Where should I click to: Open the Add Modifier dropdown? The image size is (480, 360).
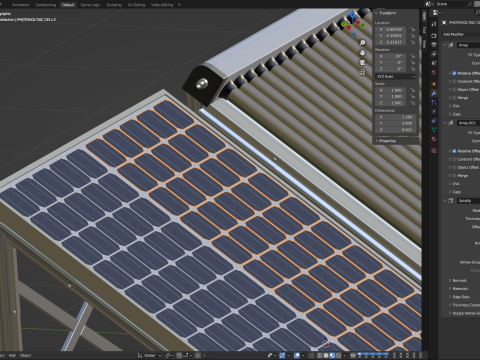[461, 34]
